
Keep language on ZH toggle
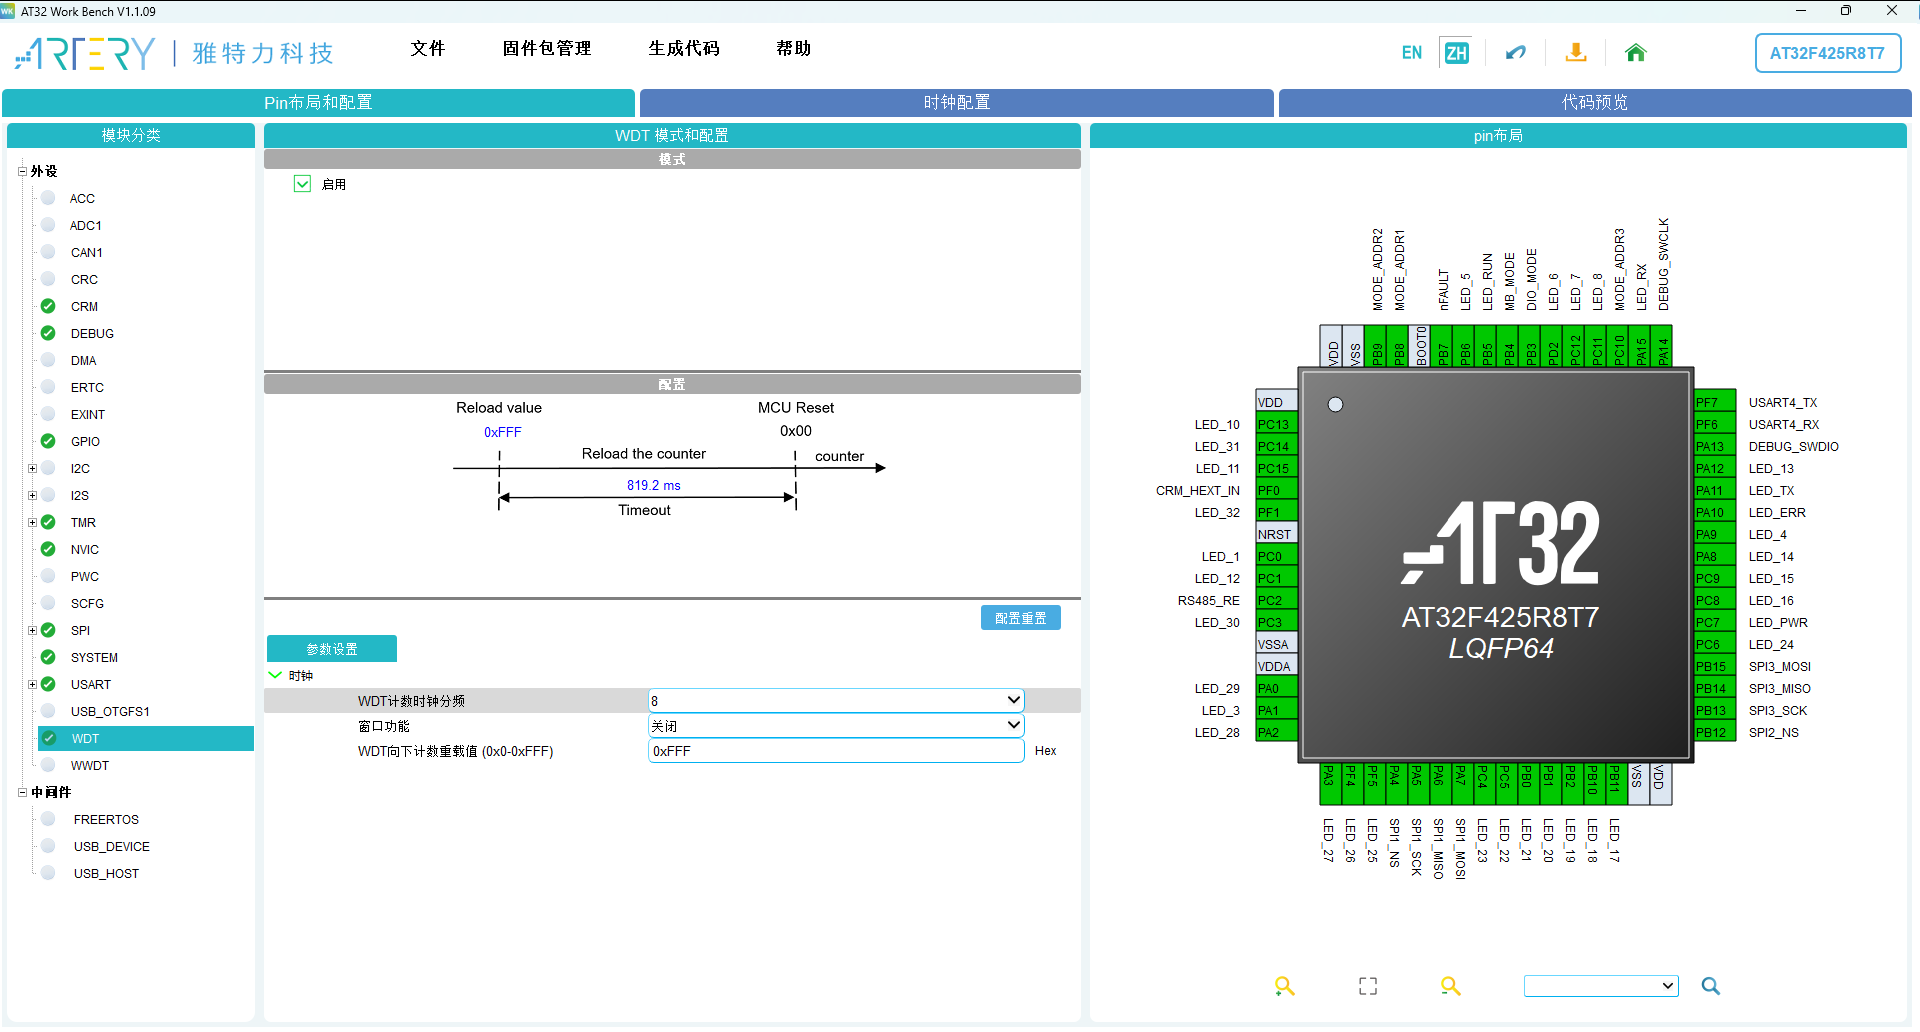pos(1456,52)
